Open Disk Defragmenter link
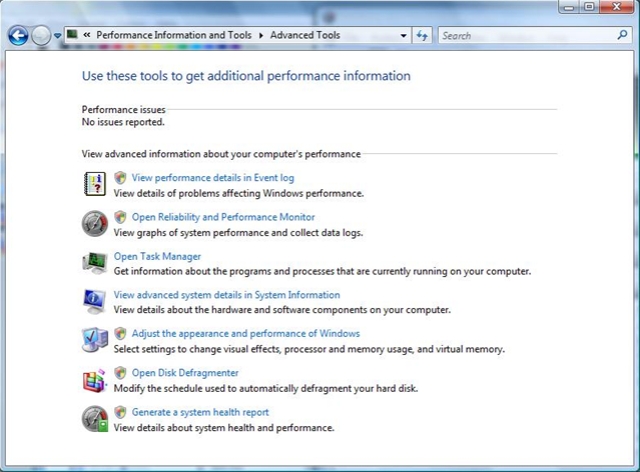 pos(185,373)
